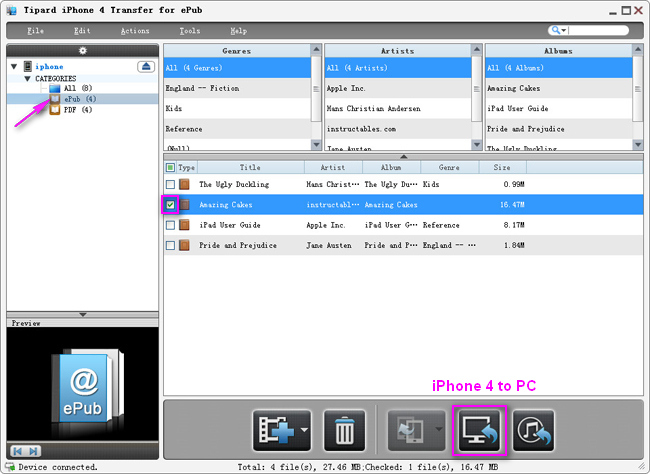
Task: Sort by the Size column header
Action: [502, 168]
